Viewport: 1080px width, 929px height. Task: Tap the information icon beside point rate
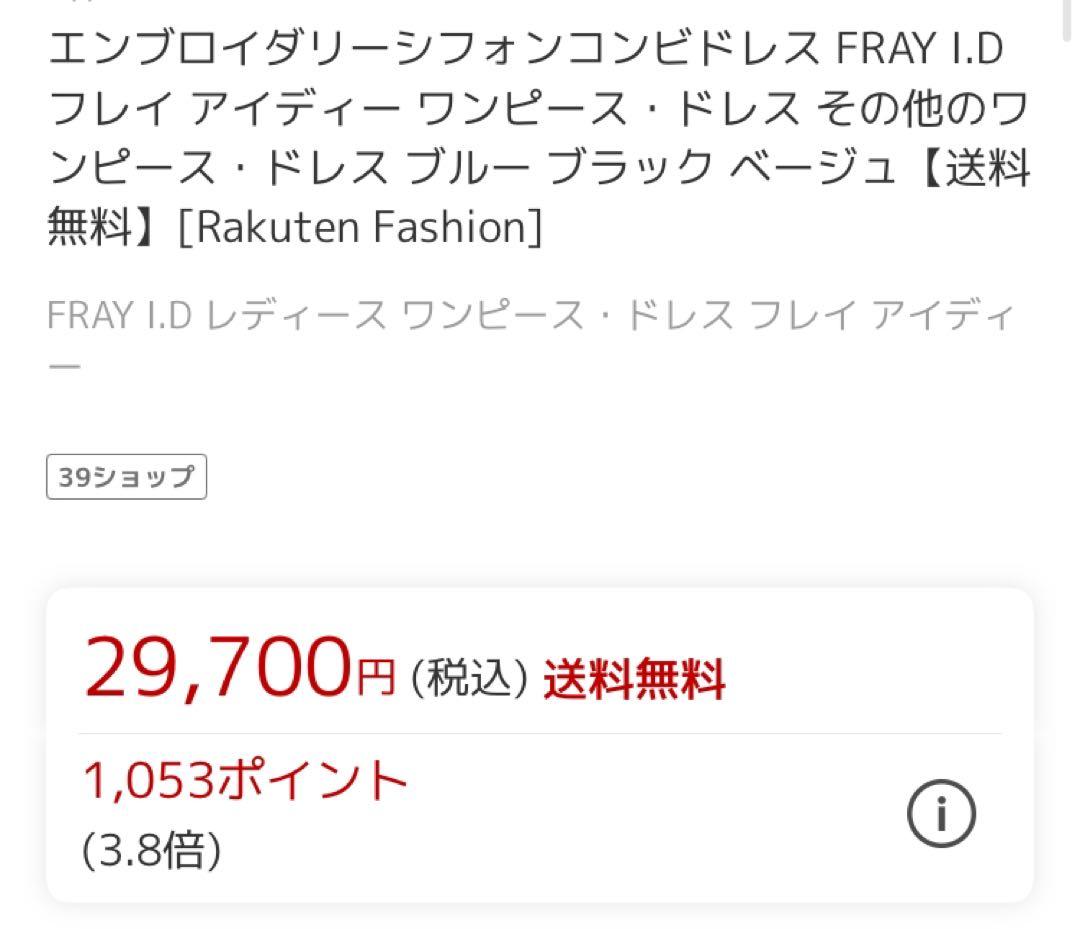pos(943,813)
